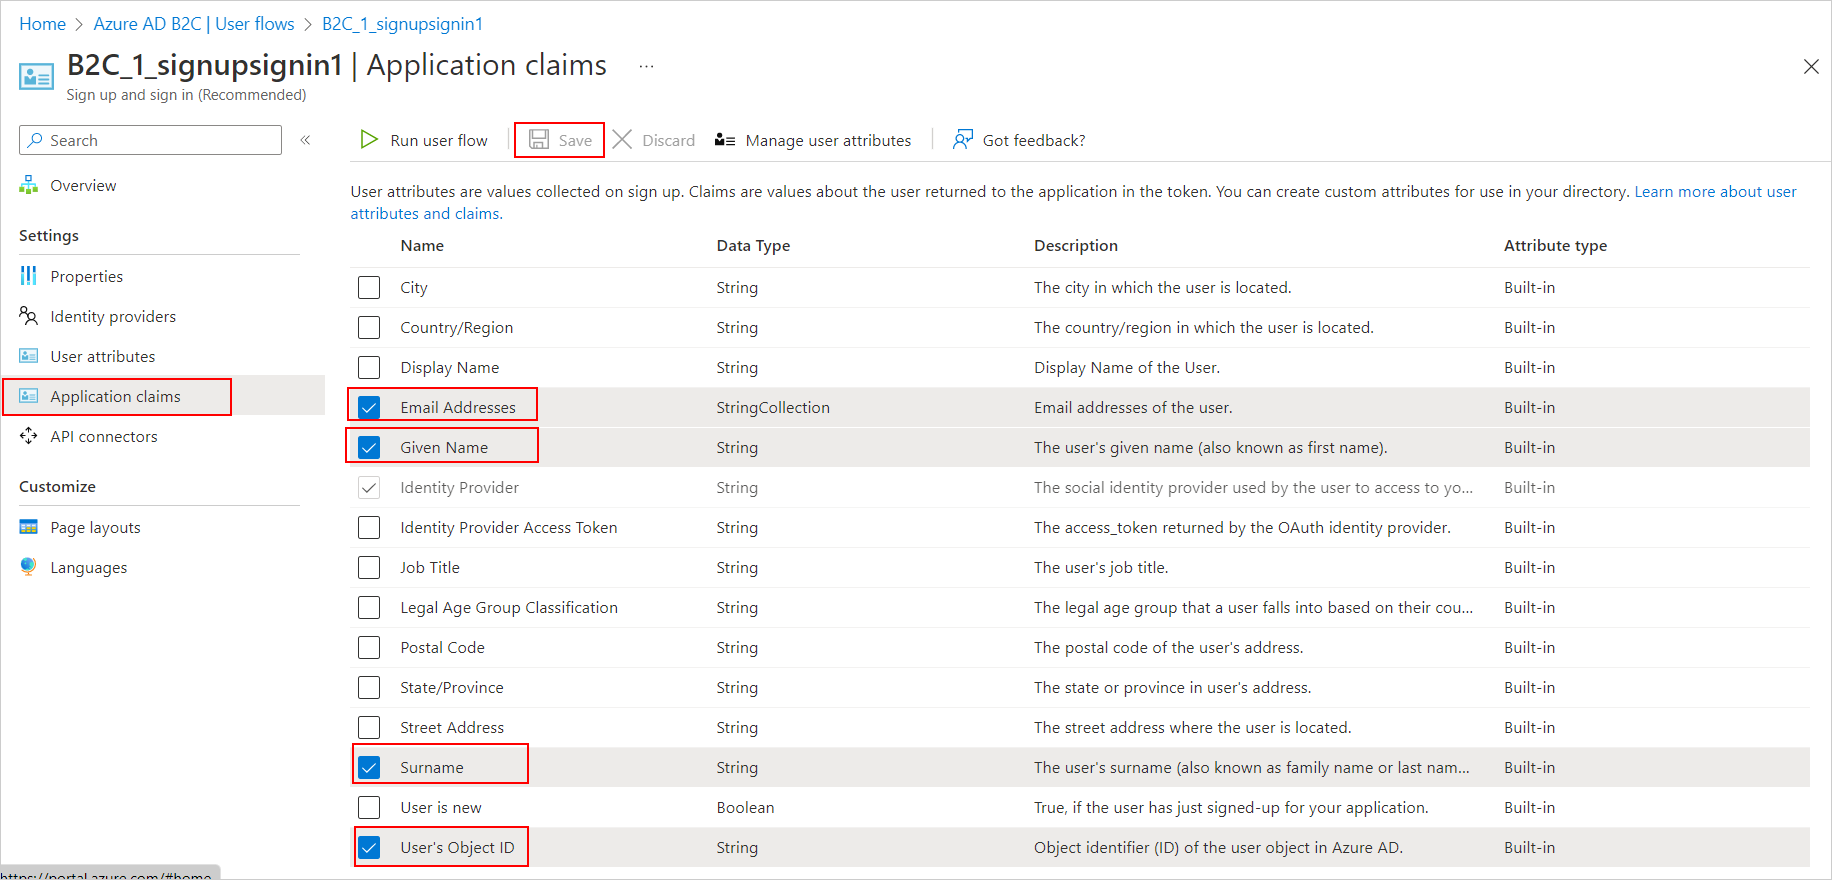
Task: Click the Languages globe icon
Action: click(29, 567)
